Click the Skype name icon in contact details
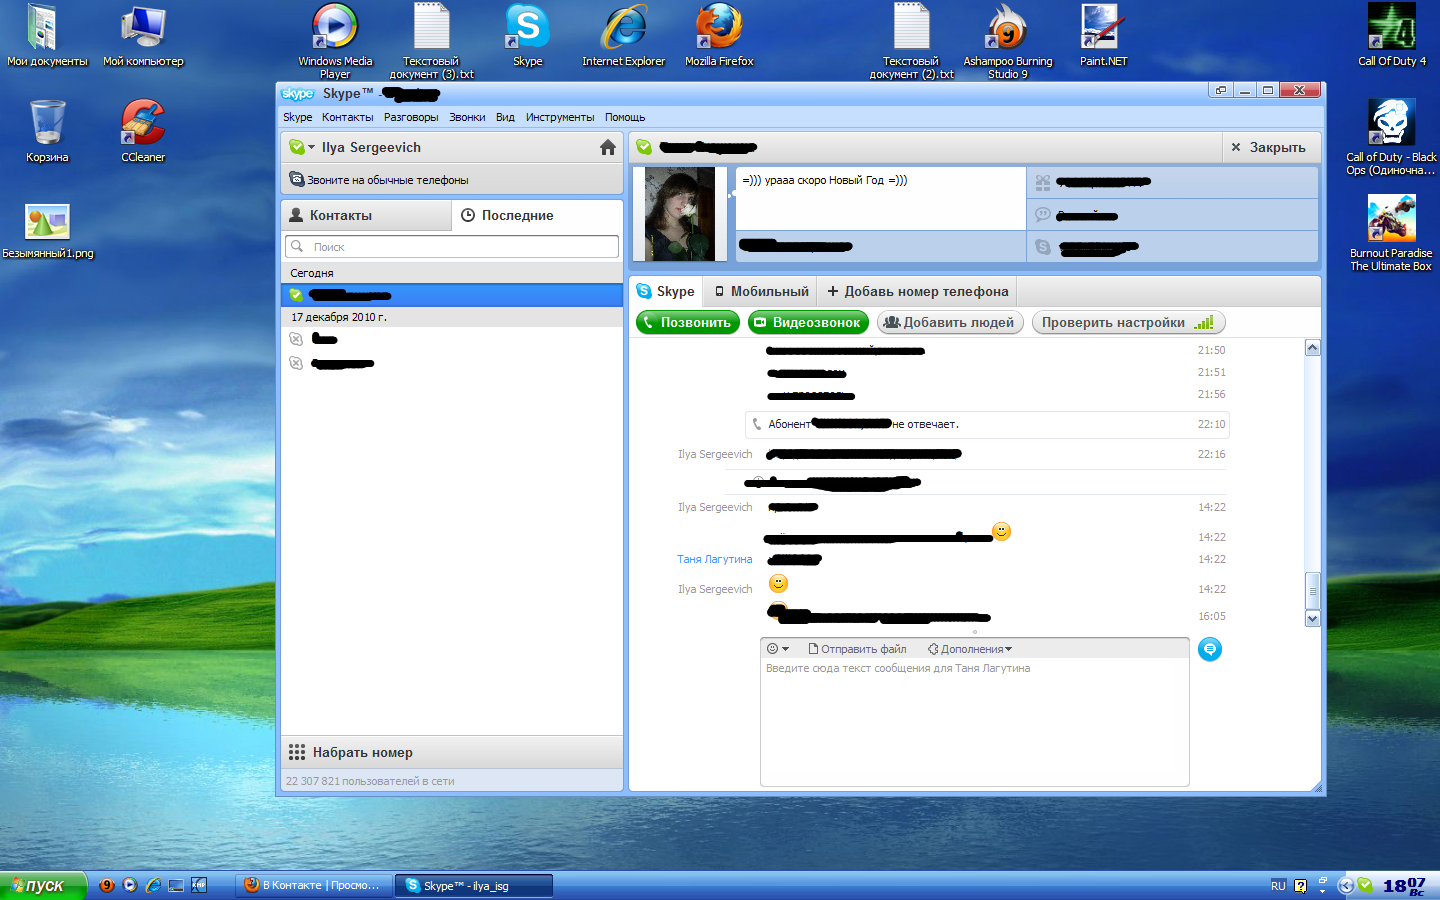Image resolution: width=1440 pixels, height=900 pixels. point(1043,247)
